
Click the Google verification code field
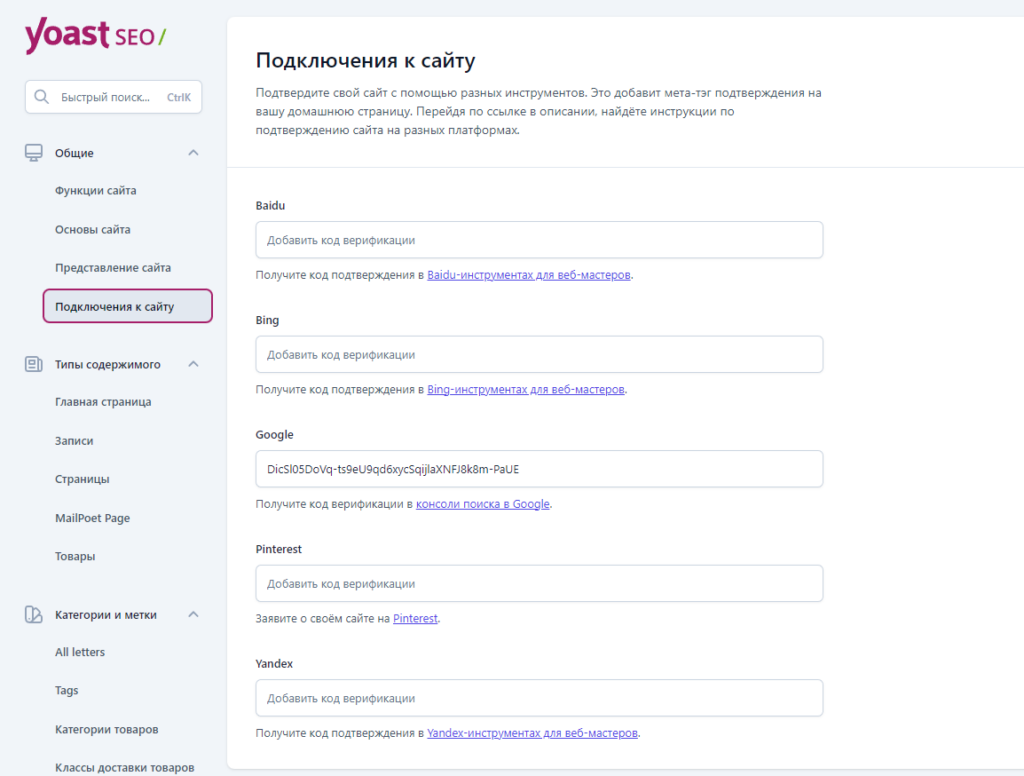[x=539, y=469]
